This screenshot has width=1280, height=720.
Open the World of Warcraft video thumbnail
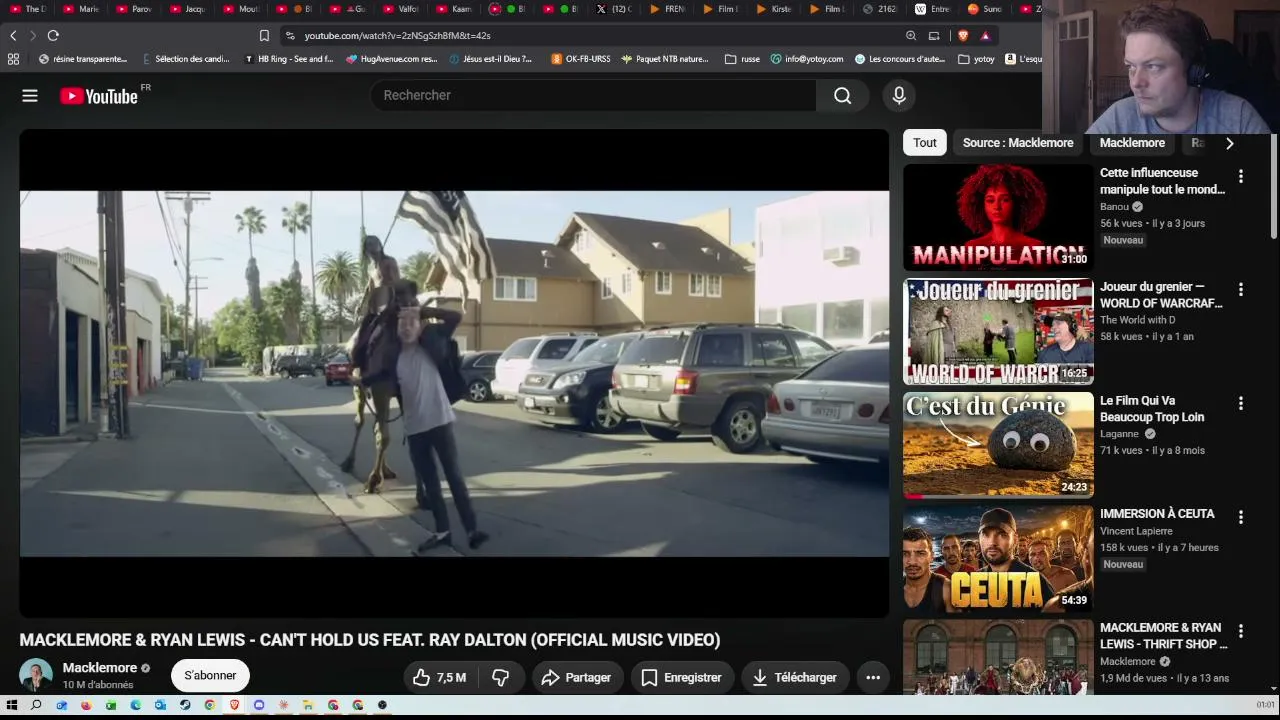click(x=998, y=331)
